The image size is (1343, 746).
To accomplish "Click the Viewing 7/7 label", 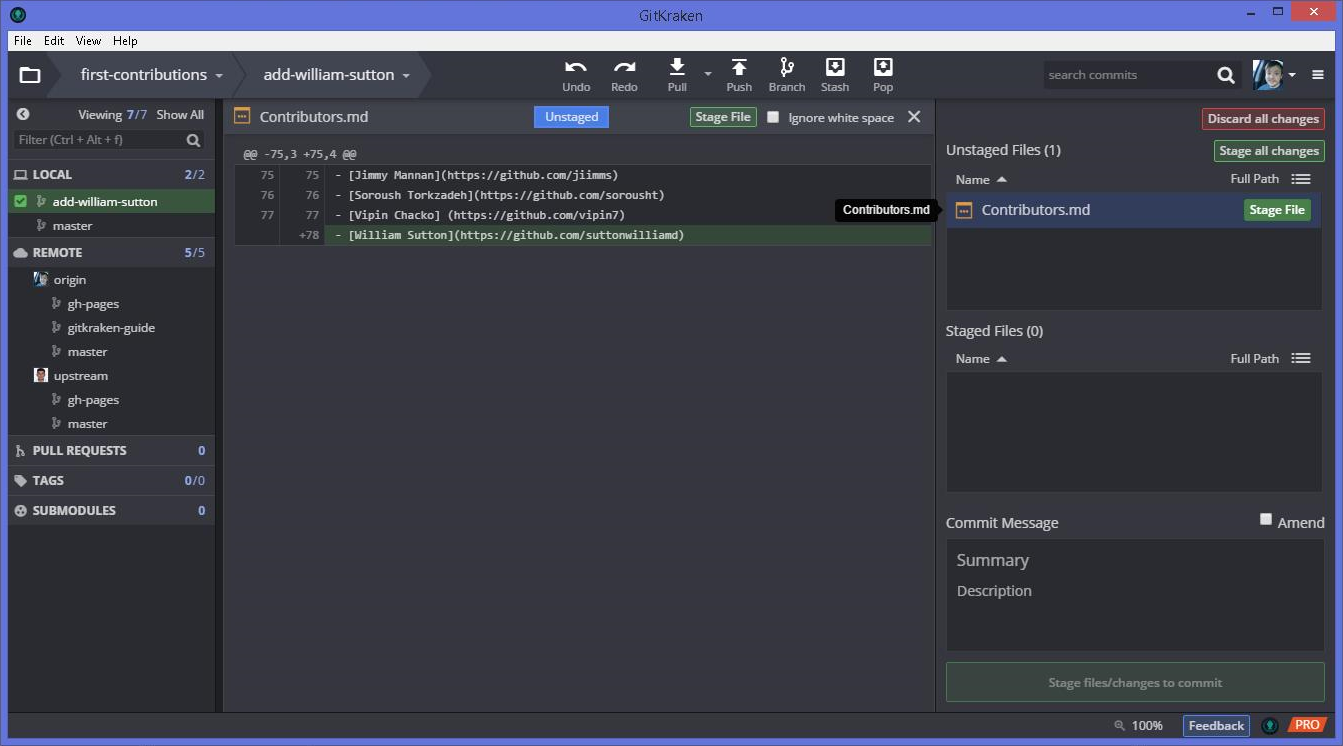I will click(x=113, y=115).
